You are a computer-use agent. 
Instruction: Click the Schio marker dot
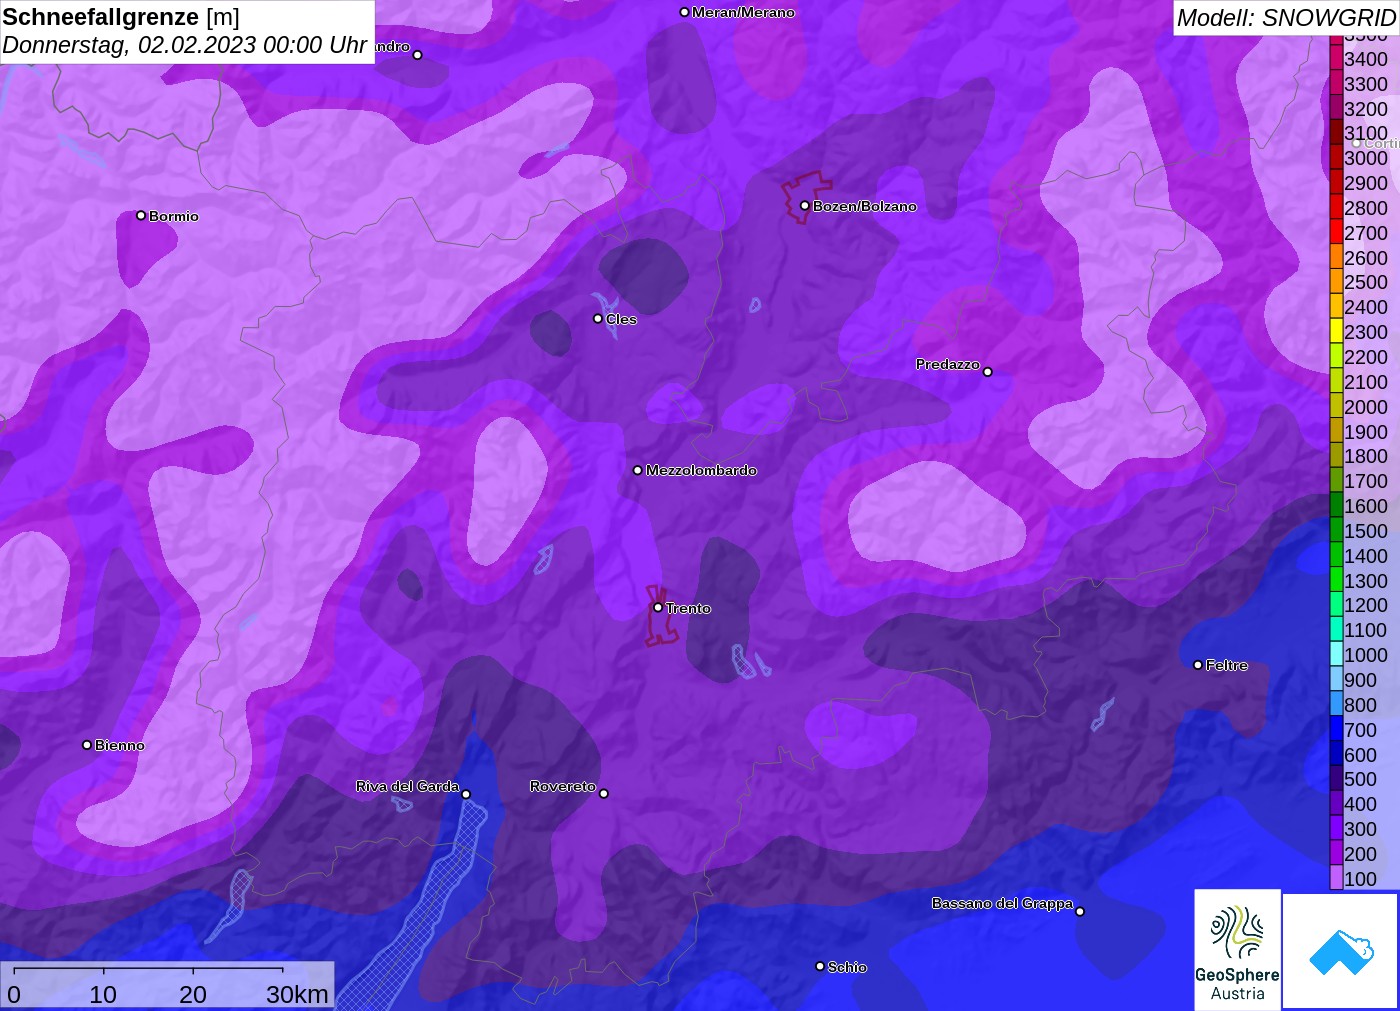click(820, 967)
